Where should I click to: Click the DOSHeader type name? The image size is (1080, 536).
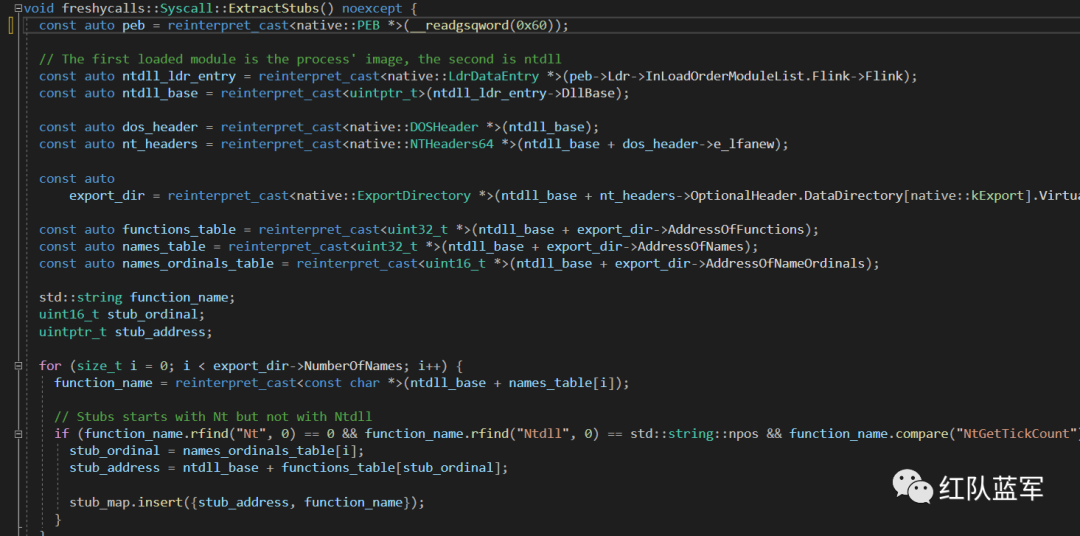(x=444, y=127)
